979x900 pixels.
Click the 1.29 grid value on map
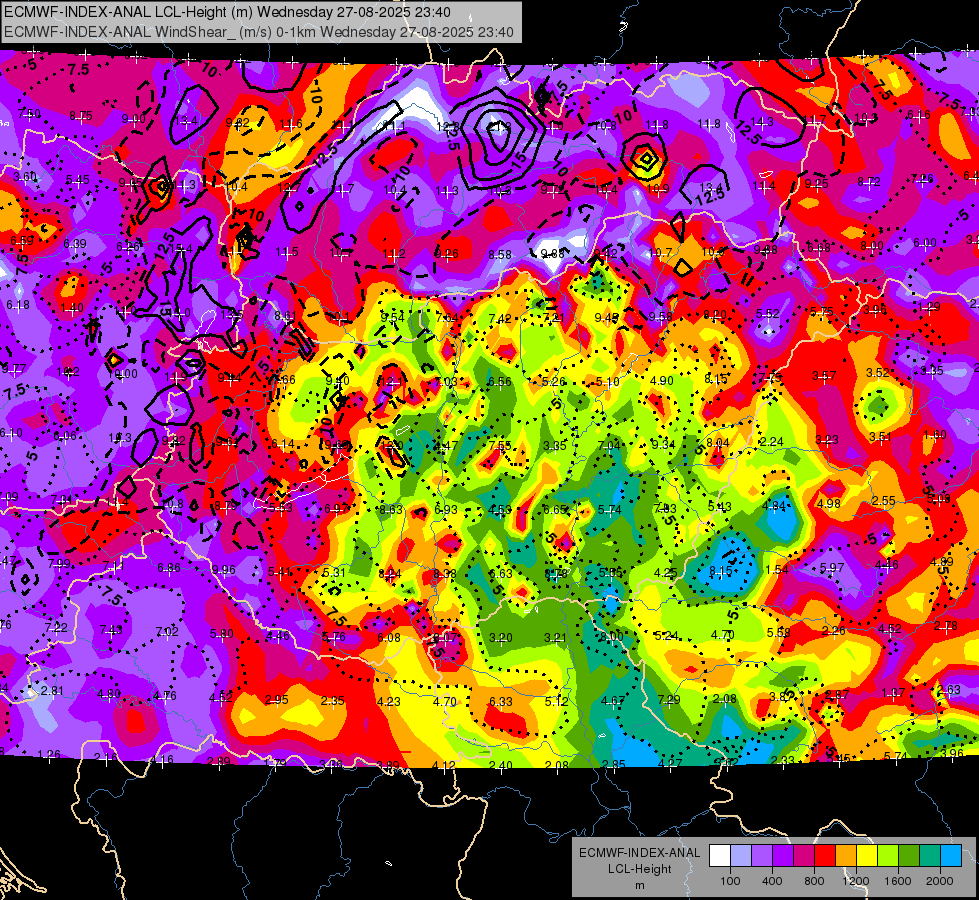[x=929, y=307]
